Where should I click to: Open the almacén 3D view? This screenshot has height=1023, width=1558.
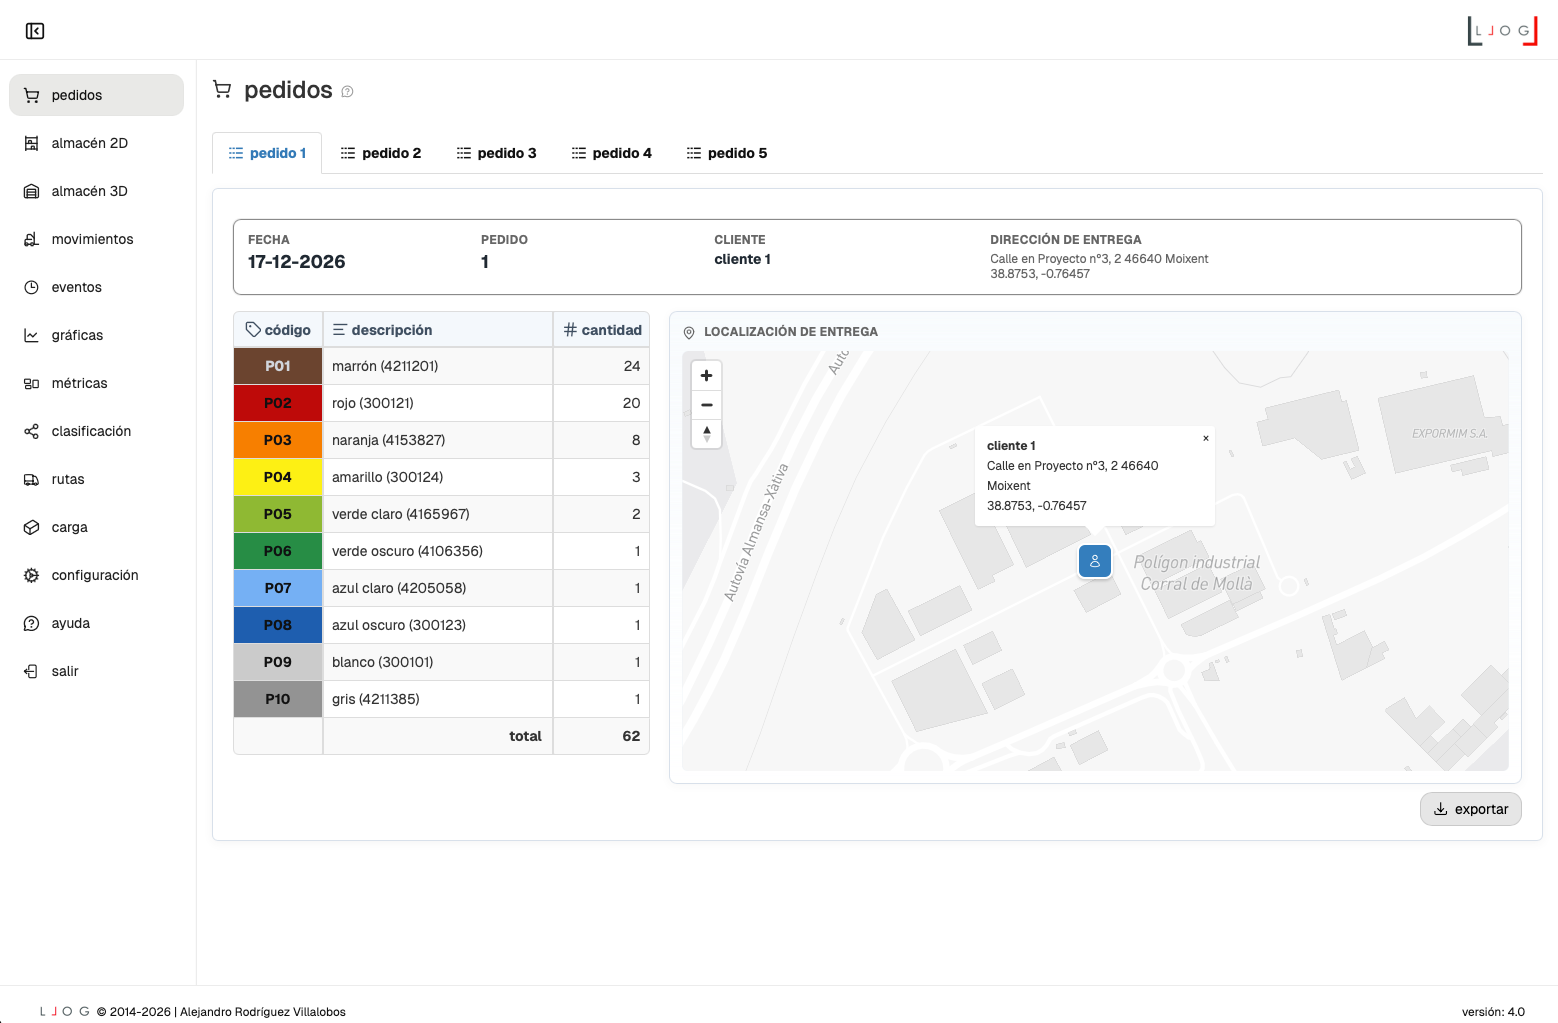tap(89, 191)
